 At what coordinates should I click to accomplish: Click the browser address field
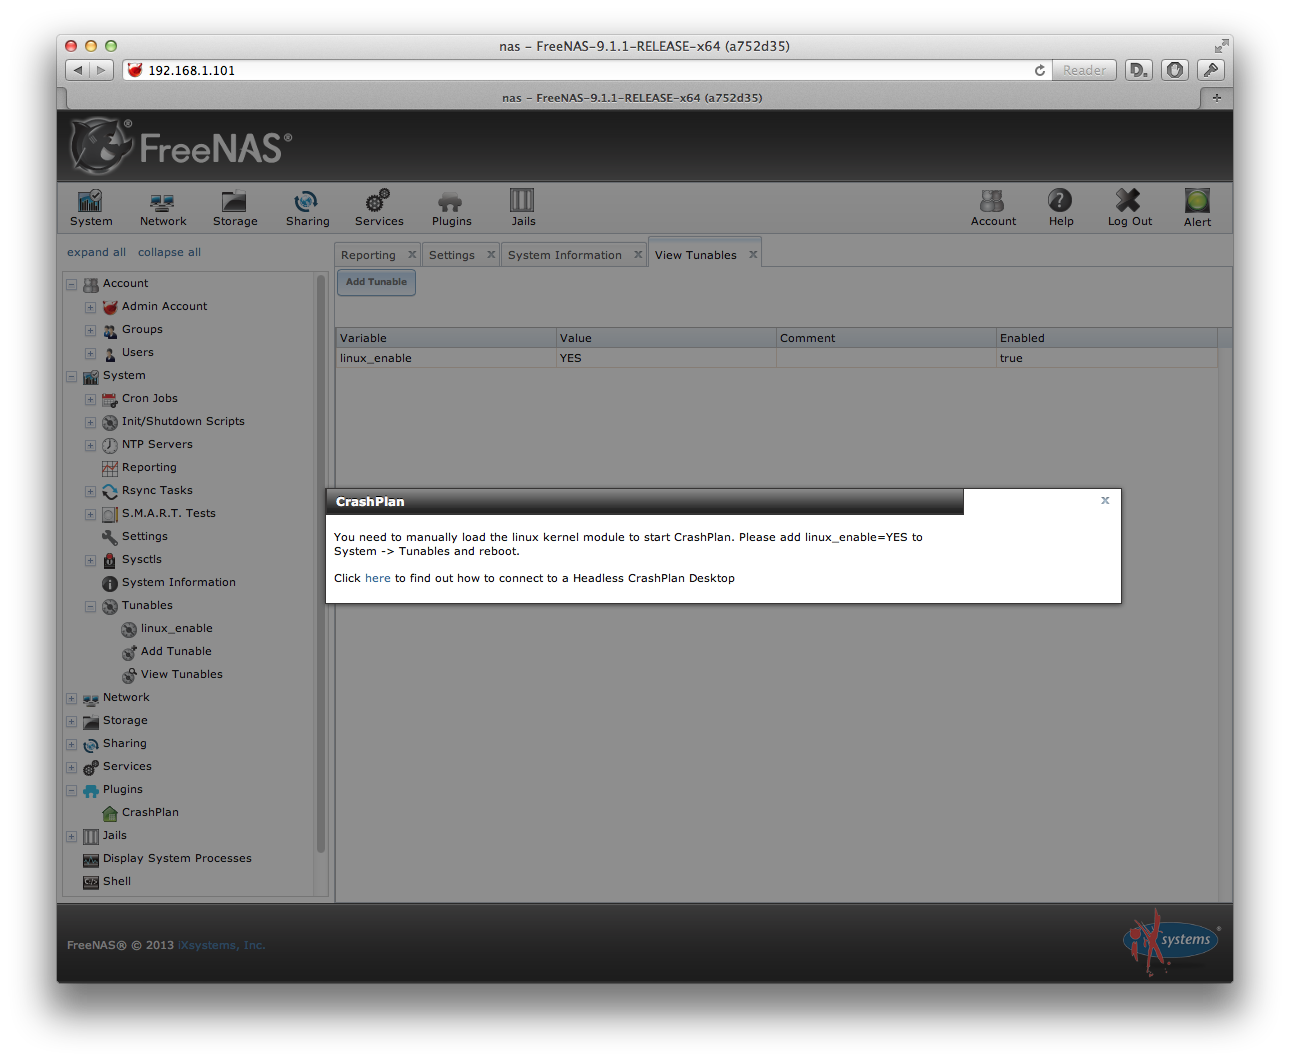(x=585, y=70)
